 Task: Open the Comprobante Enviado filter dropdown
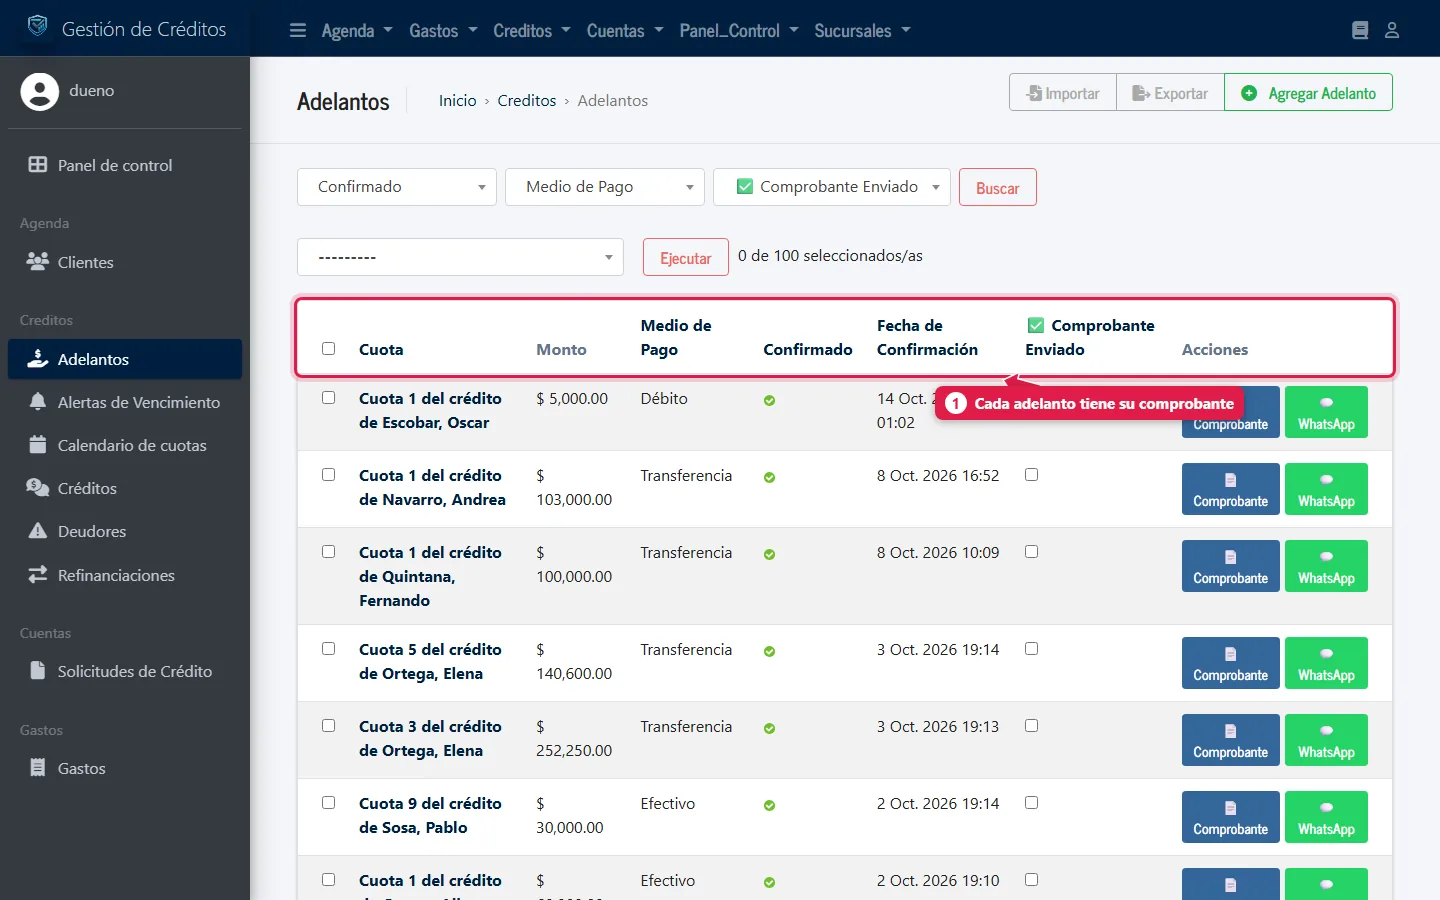(x=832, y=187)
